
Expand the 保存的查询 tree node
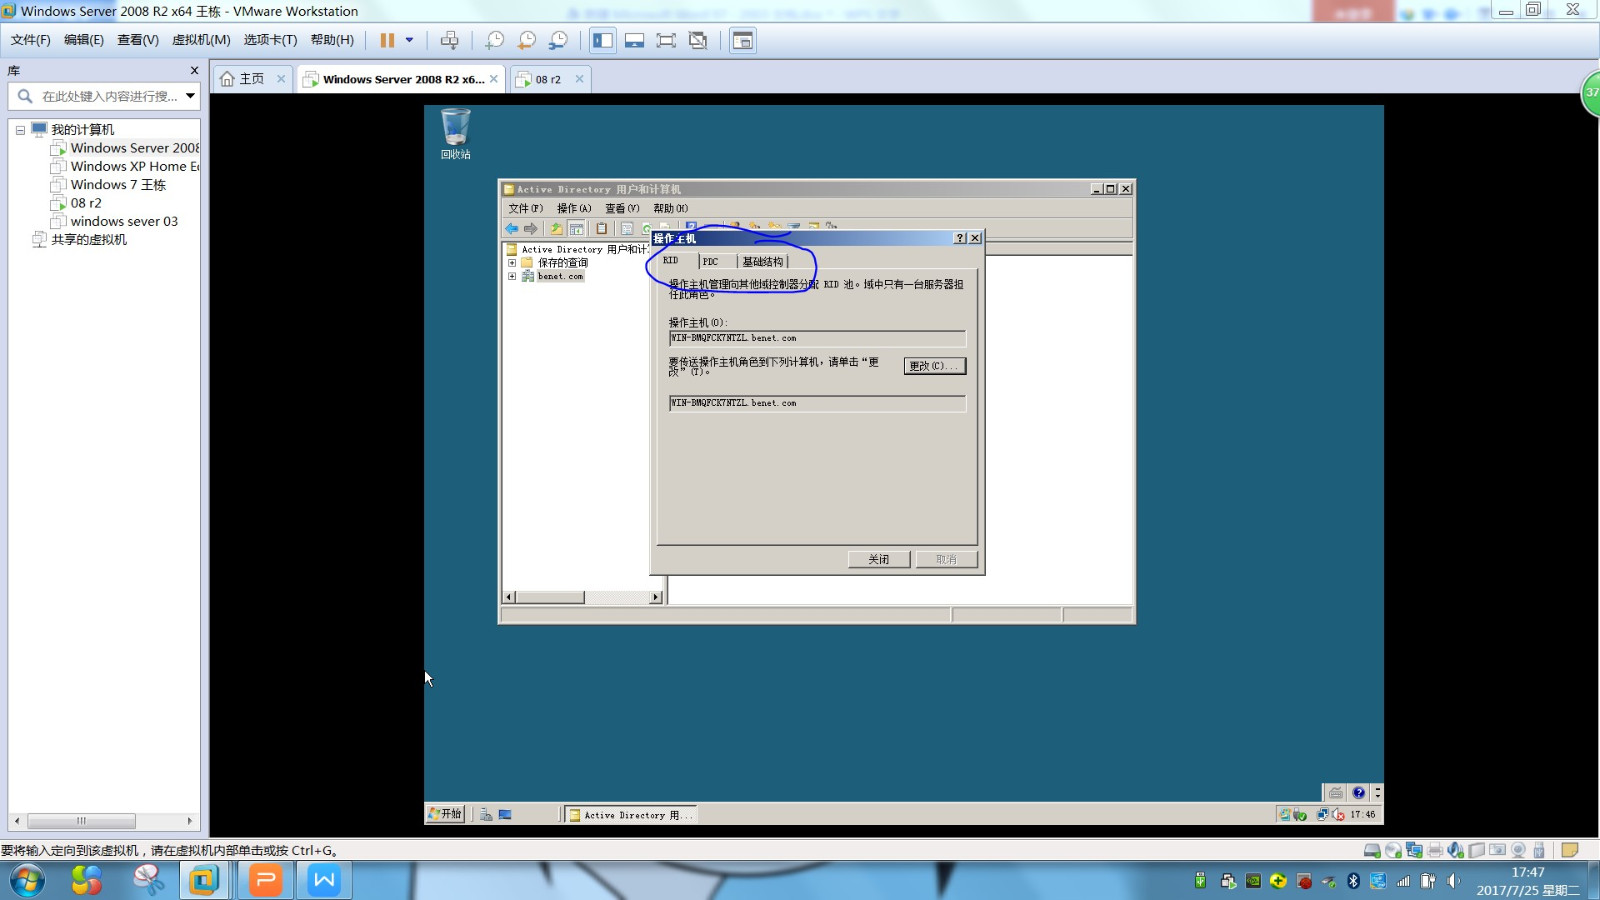(512, 263)
